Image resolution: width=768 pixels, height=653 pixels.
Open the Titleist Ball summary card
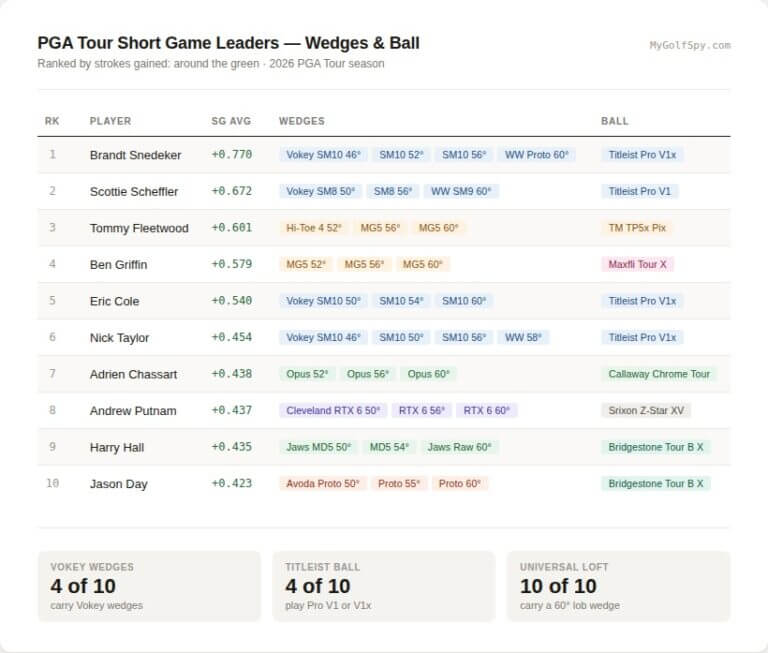pos(384,586)
